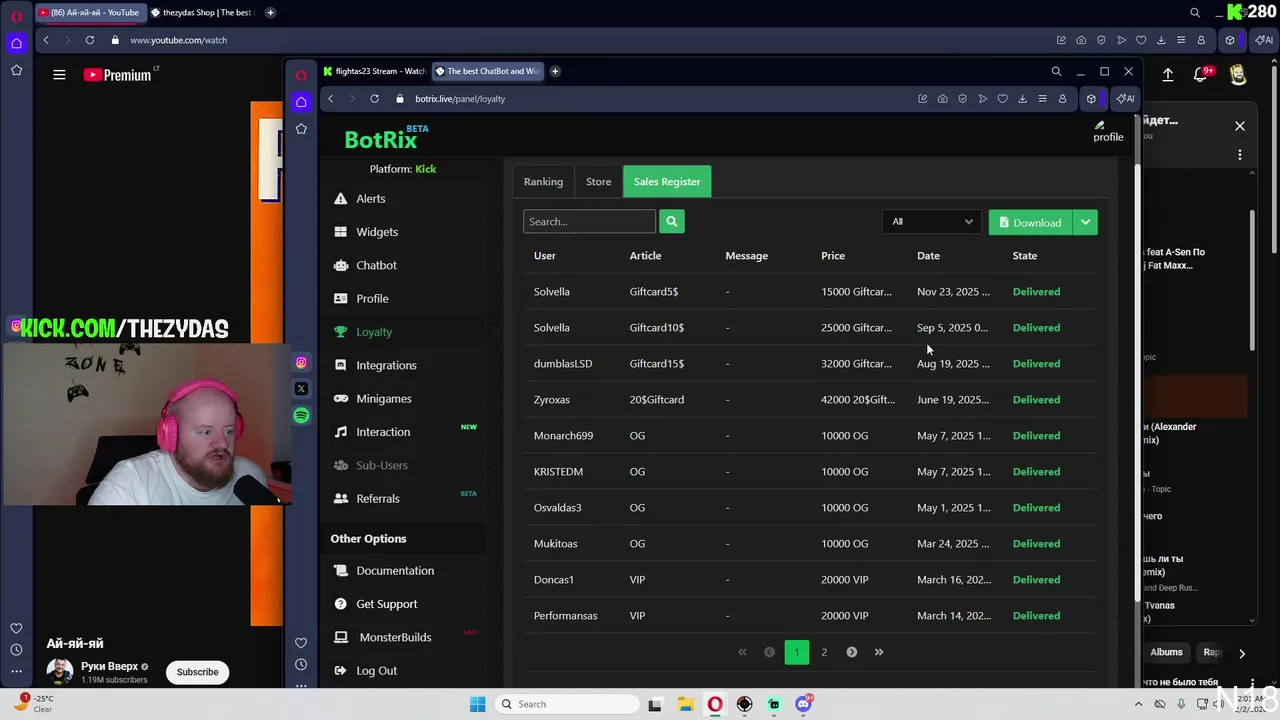1280x720 pixels.
Task: Click the Price column header
Action: pyautogui.click(x=833, y=256)
